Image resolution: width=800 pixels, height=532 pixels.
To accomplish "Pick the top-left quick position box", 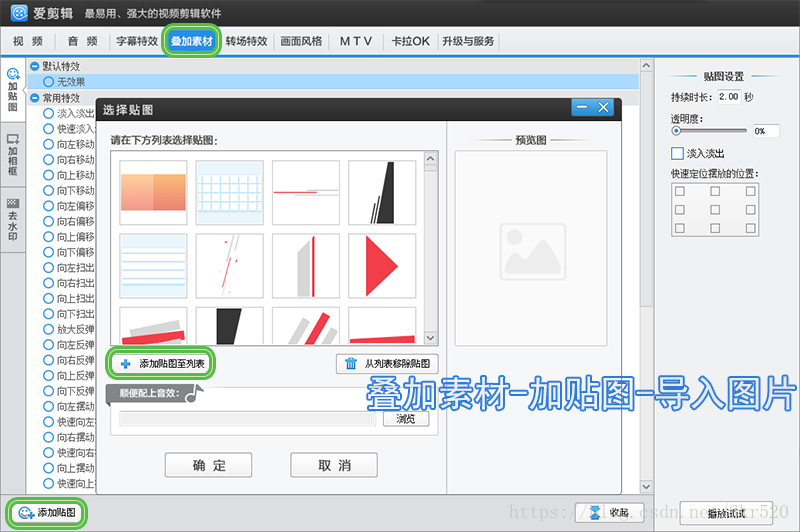I will point(680,191).
